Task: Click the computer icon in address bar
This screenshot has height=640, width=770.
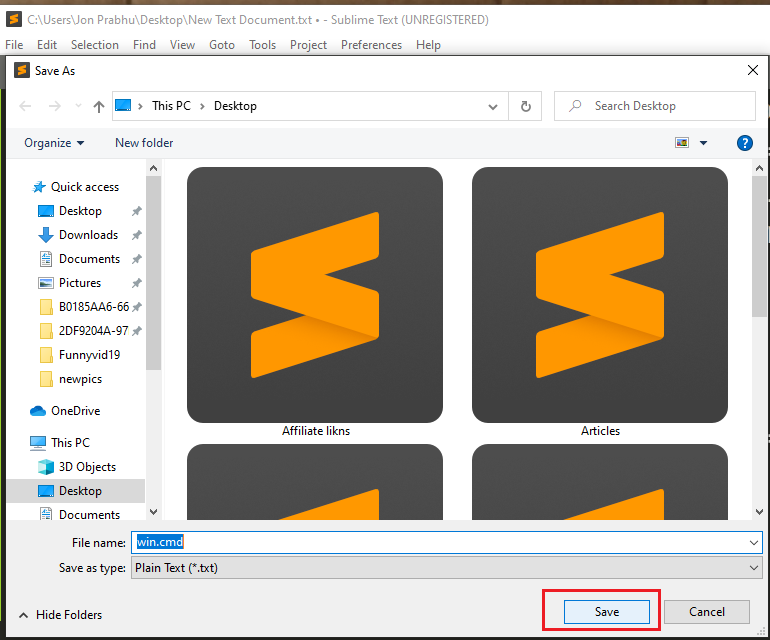Action: click(123, 105)
